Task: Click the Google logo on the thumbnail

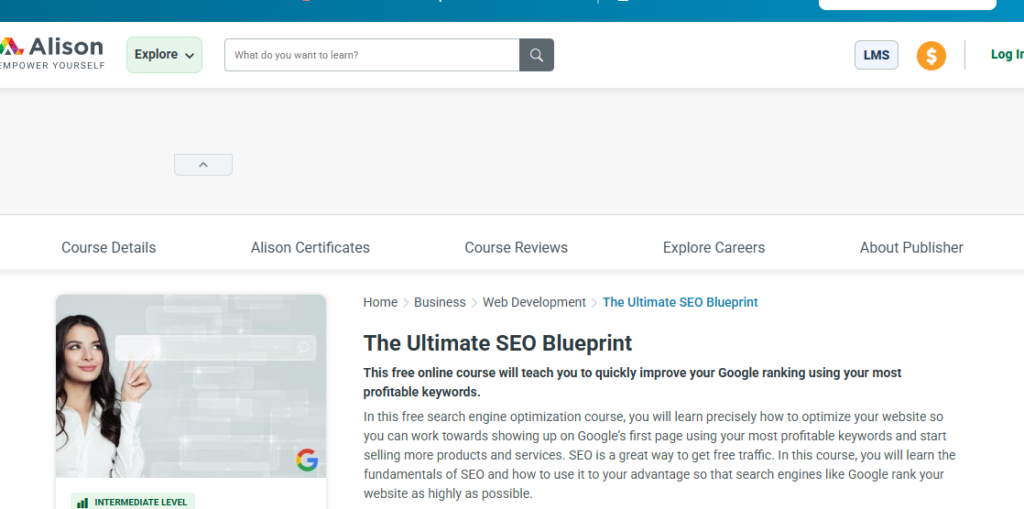Action: [307, 460]
